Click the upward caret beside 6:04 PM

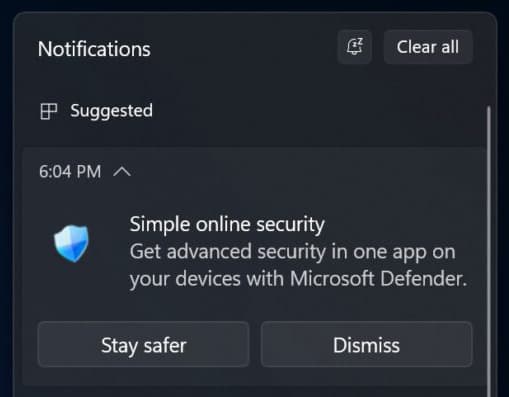pos(122,172)
